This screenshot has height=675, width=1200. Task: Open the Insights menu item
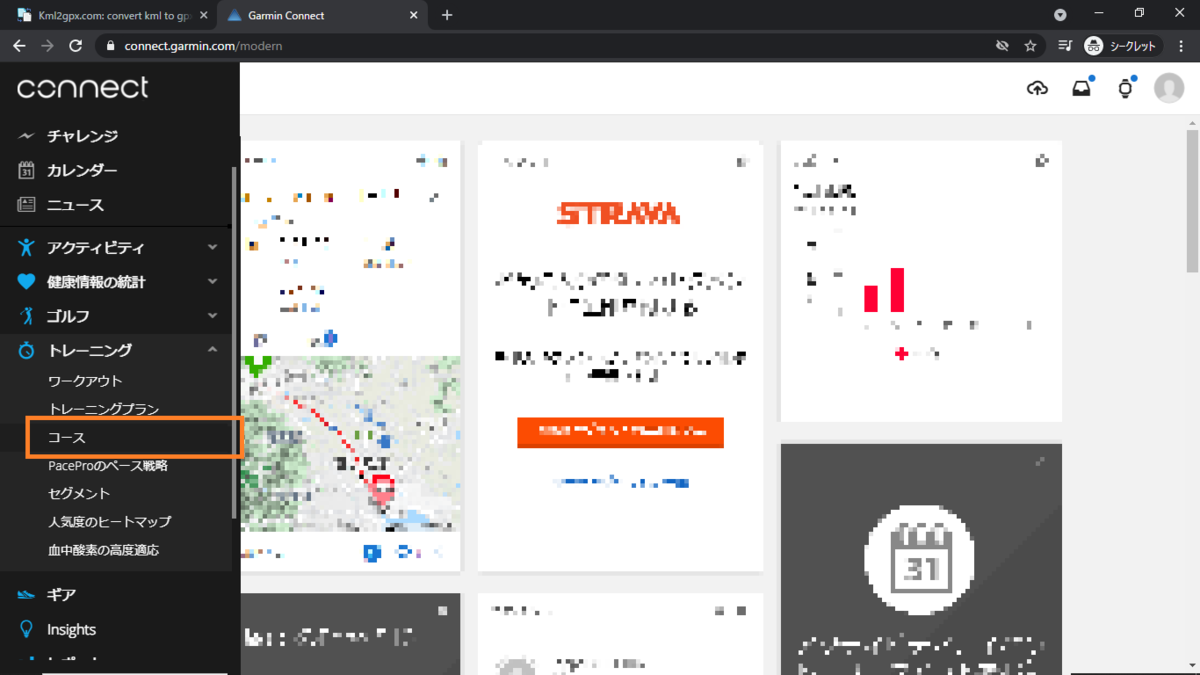[x=72, y=630]
